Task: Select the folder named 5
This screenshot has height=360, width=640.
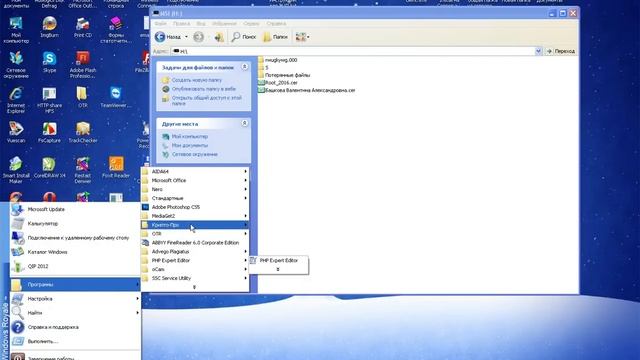Action: 263,67
